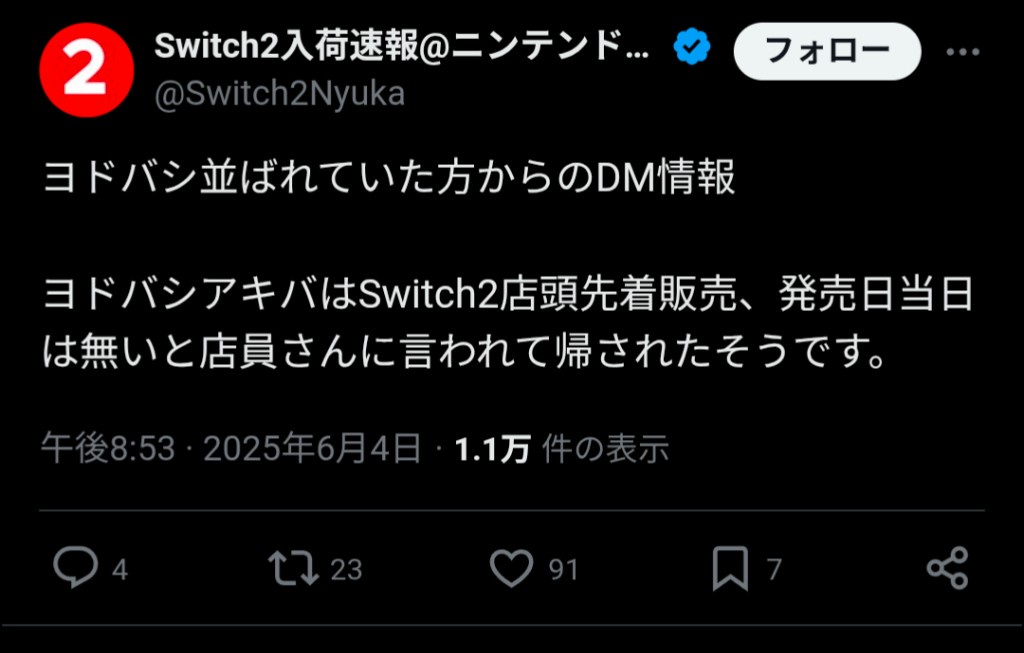Click the blue verified checkmark badge
The height and width of the screenshot is (653, 1024).
click(692, 47)
